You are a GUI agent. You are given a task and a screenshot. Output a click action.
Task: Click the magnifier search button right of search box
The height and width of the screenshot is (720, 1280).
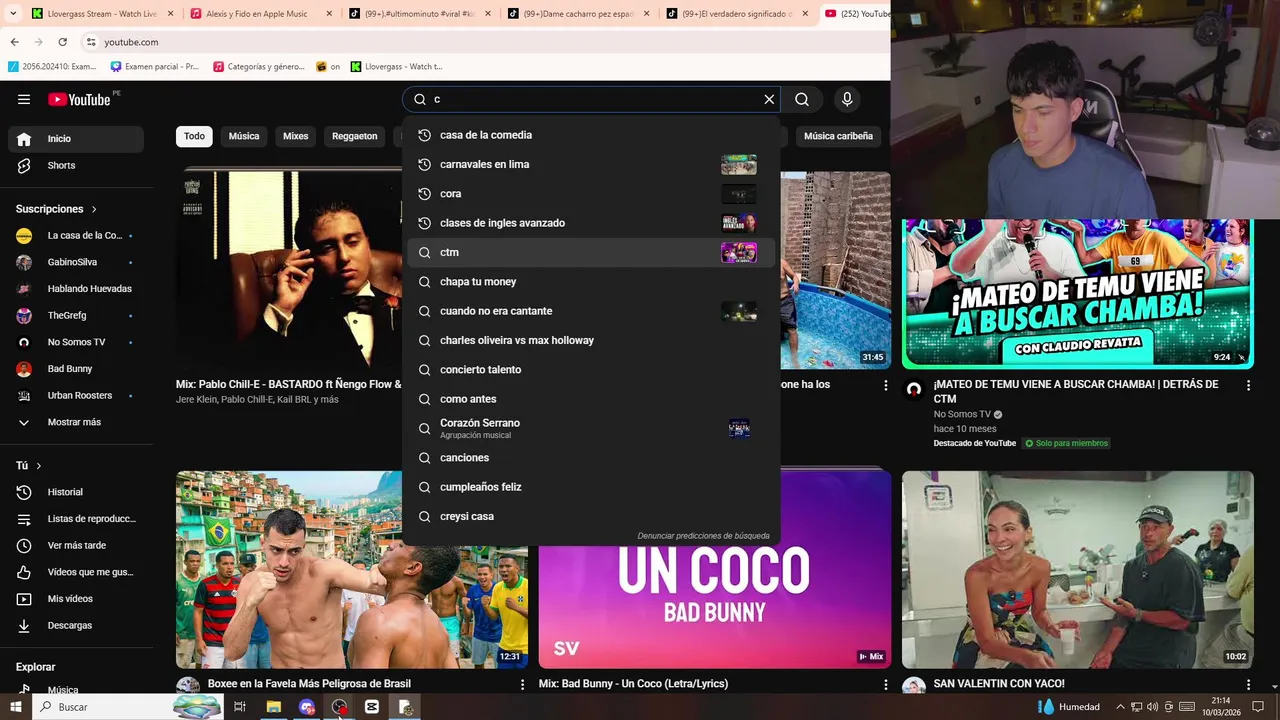tap(802, 99)
